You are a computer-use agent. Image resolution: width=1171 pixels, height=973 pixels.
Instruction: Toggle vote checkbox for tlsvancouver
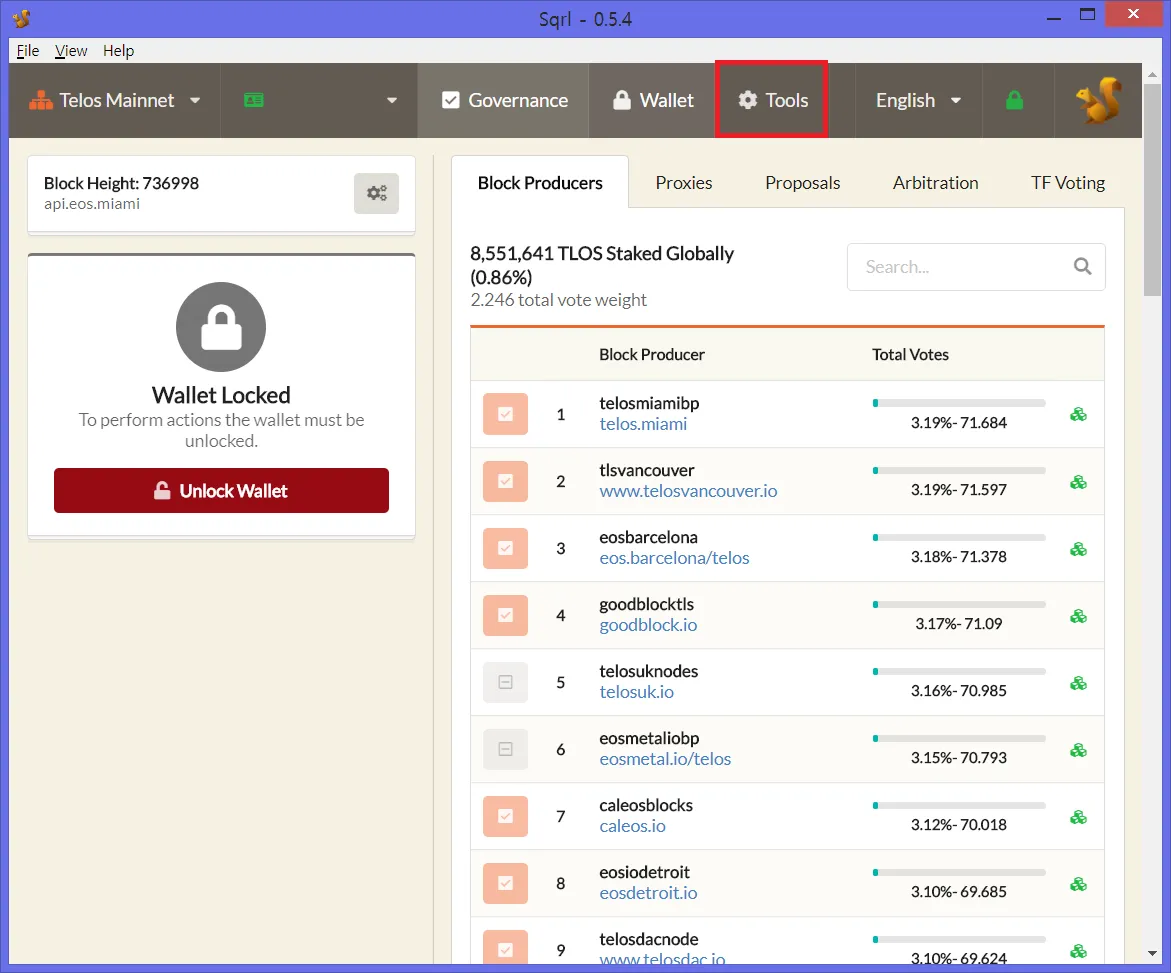(x=506, y=481)
